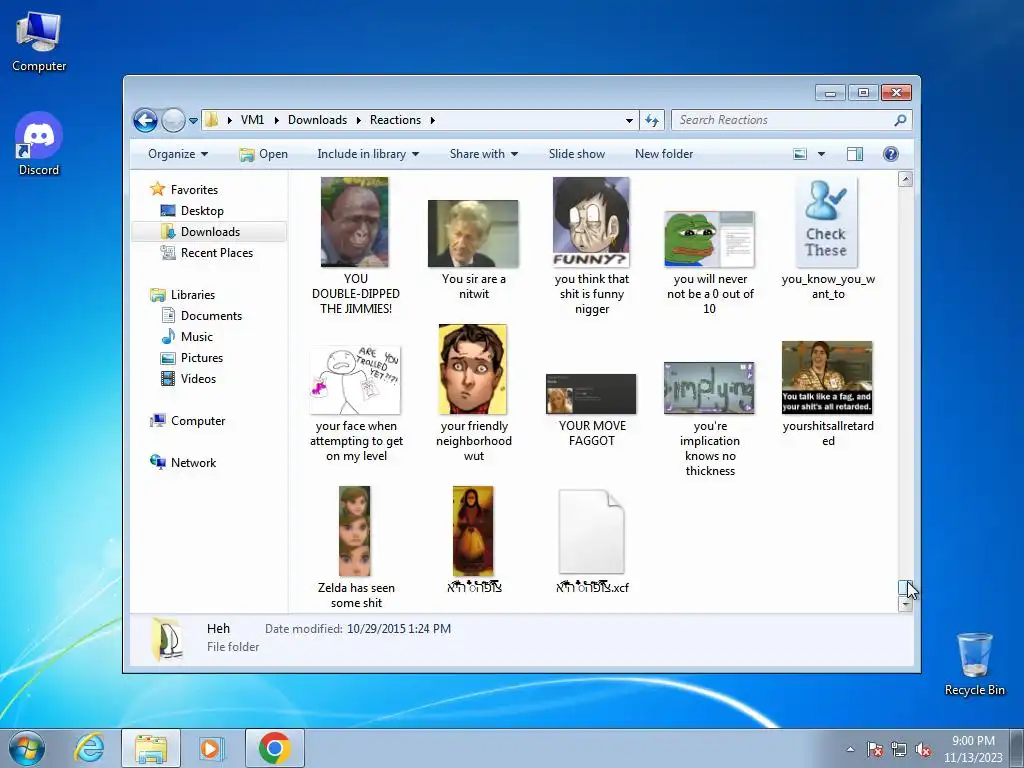Open the Action Center flag icon

(x=875, y=749)
